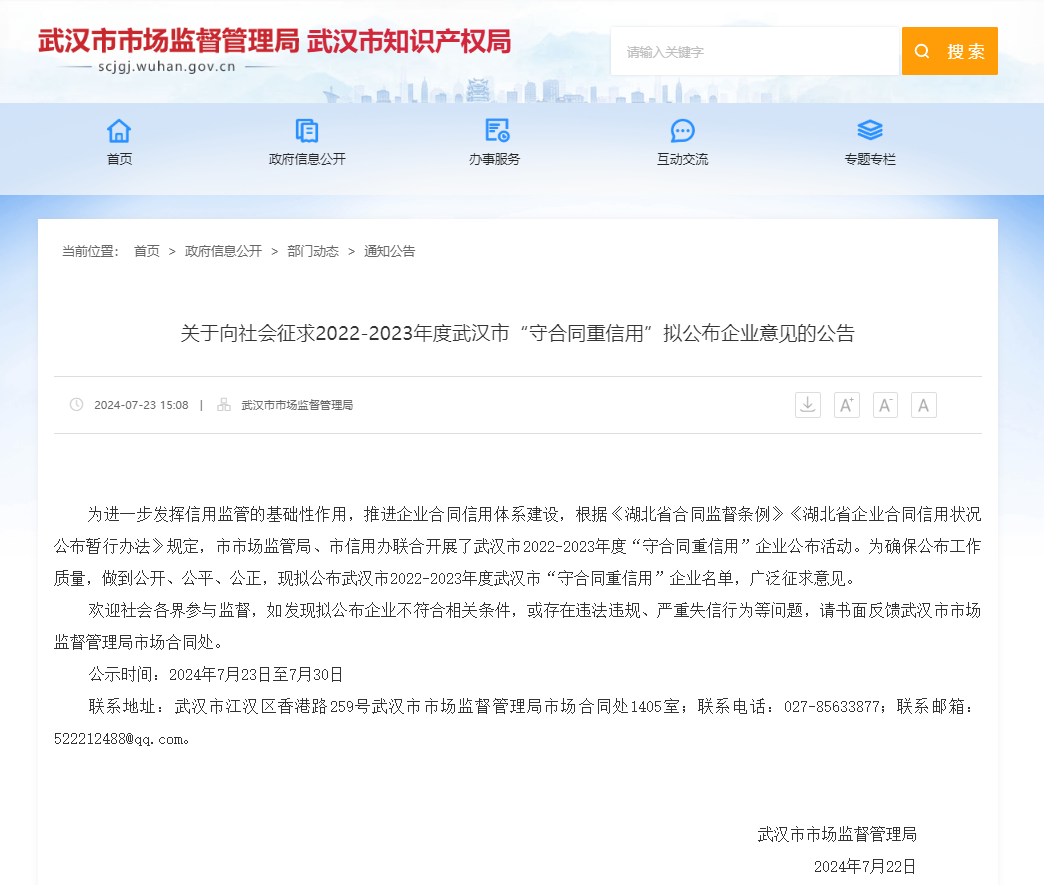Focus the keyword search input field
This screenshot has width=1044, height=885.
click(755, 51)
